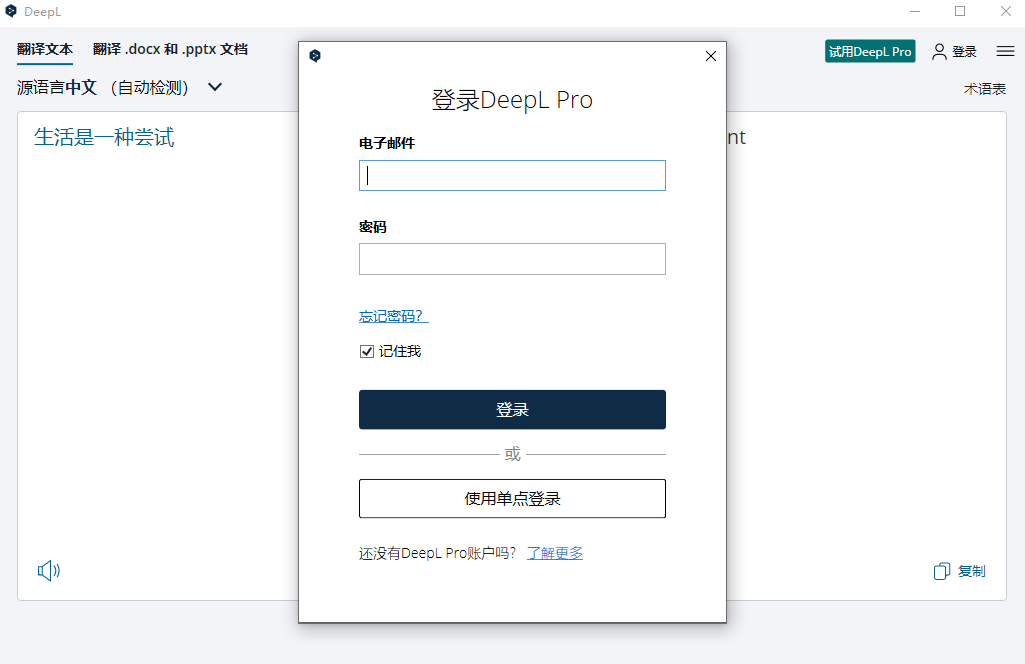Click the 源语言中文 (自动检测) label
This screenshot has width=1025, height=664.
(x=103, y=87)
